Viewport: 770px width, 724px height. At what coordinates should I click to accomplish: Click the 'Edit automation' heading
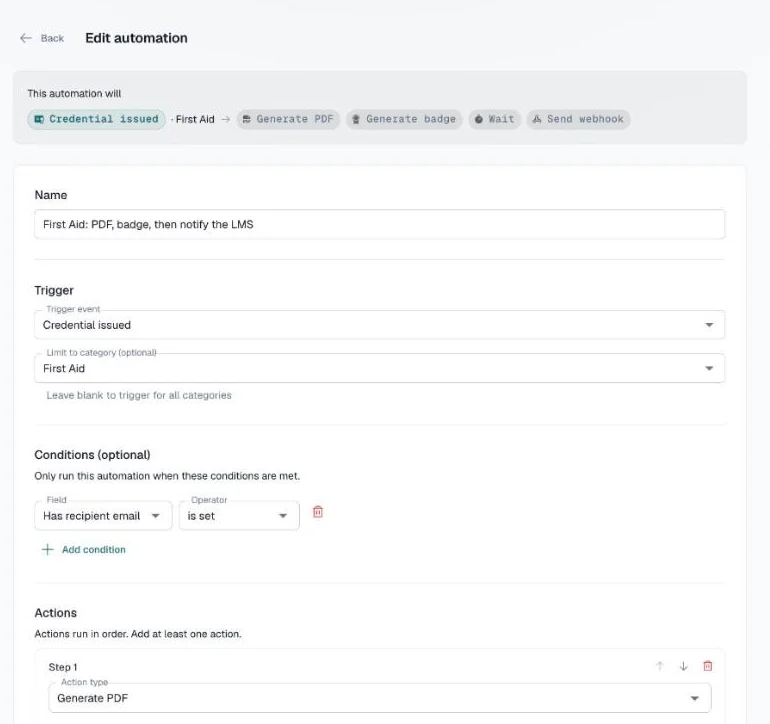click(136, 38)
